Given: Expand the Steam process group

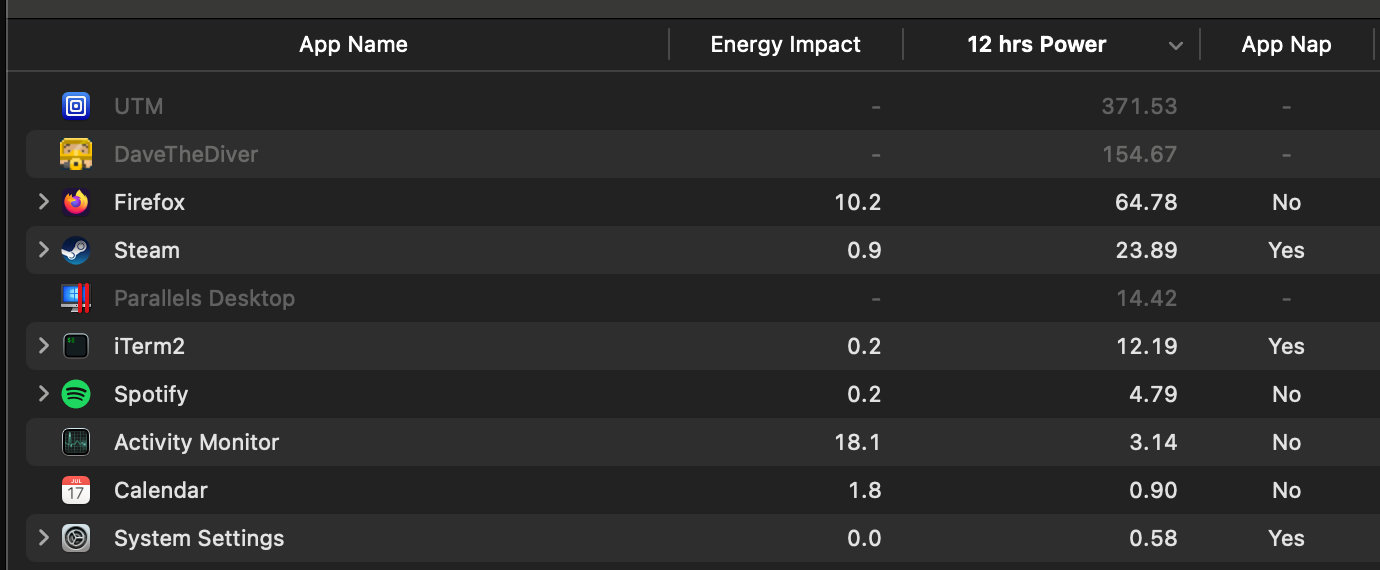Looking at the screenshot, I should click(43, 250).
